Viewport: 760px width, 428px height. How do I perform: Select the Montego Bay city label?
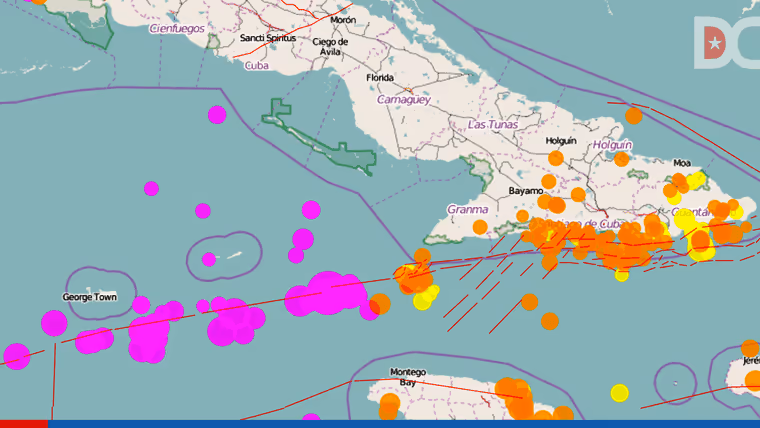click(x=408, y=377)
